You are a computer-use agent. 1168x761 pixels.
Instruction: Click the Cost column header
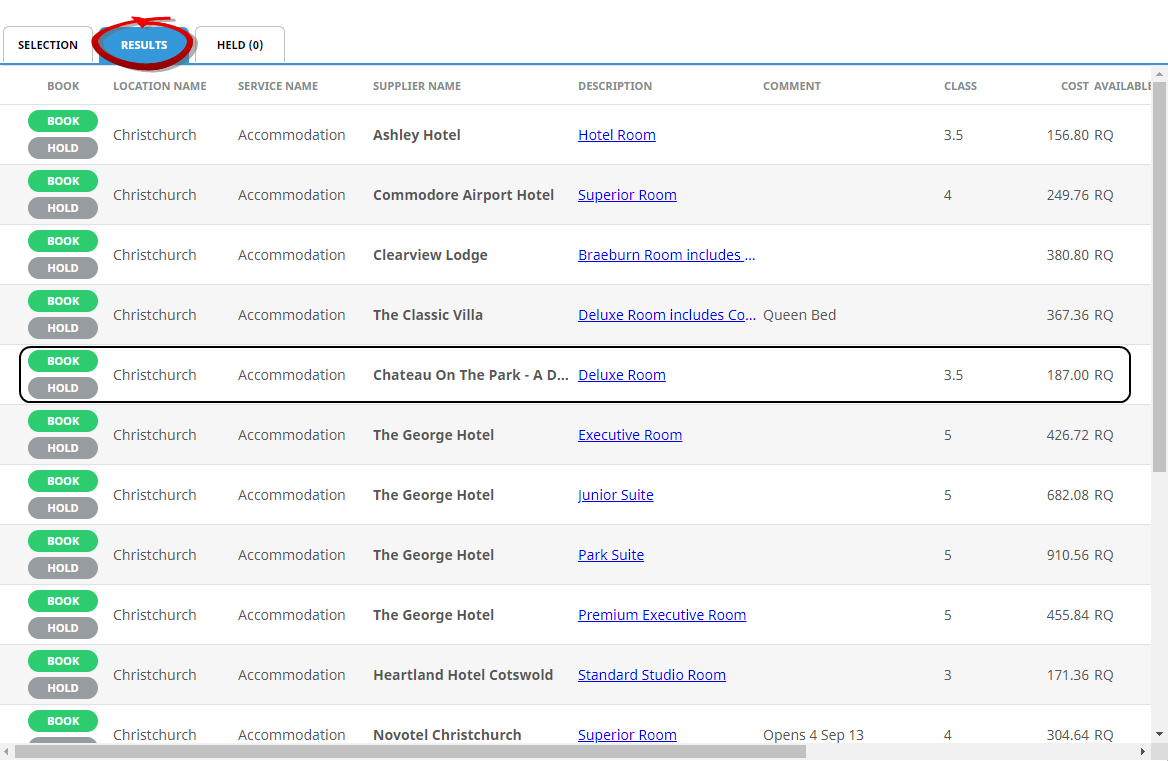[1074, 86]
